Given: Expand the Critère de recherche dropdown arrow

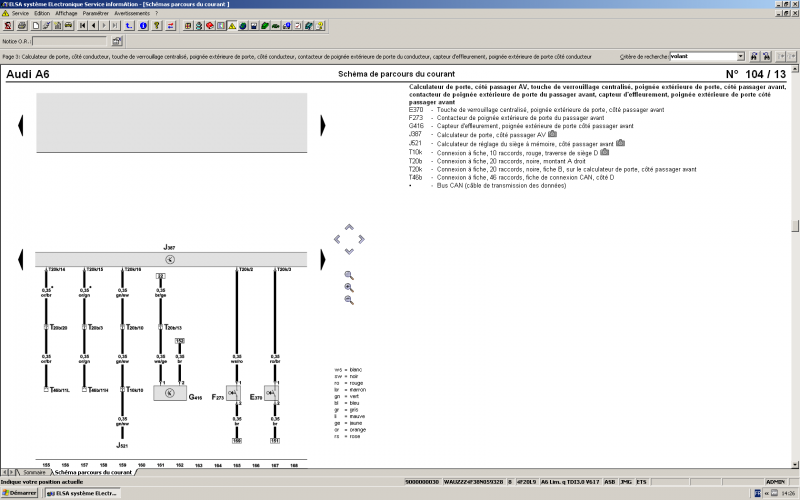Looking at the screenshot, I should (740, 57).
